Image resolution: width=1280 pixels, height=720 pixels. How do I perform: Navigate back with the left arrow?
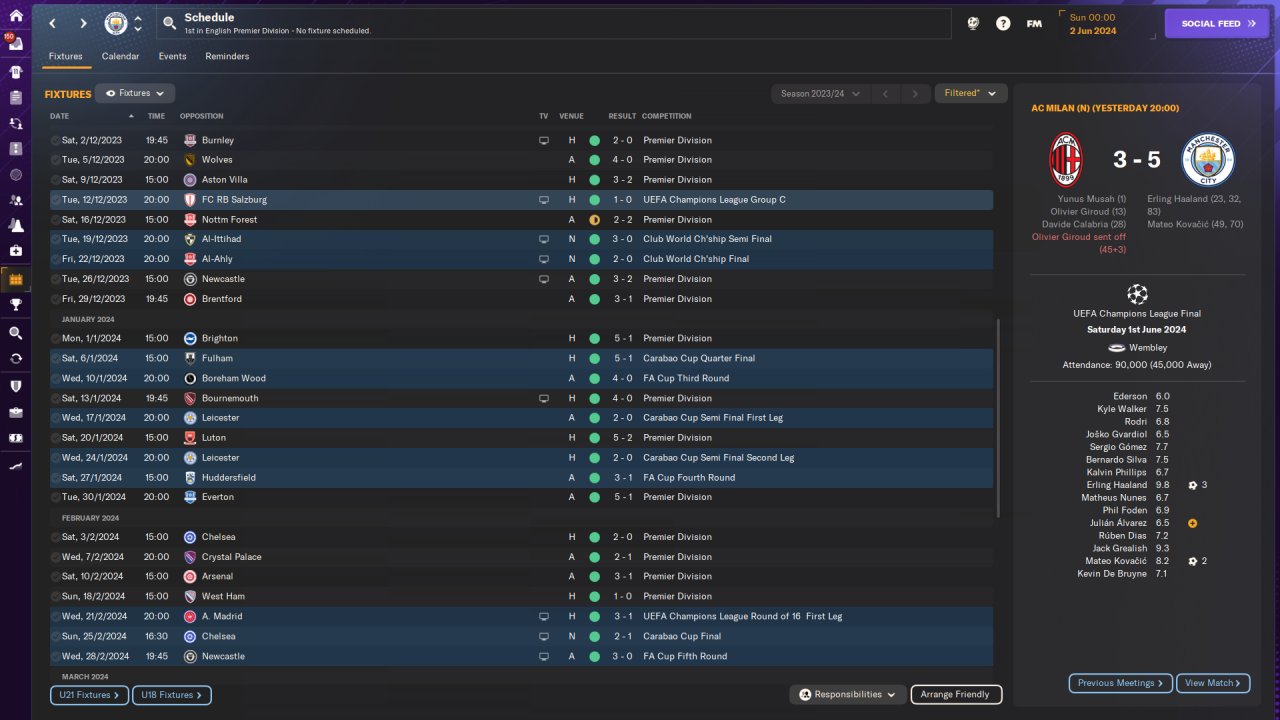(x=53, y=23)
